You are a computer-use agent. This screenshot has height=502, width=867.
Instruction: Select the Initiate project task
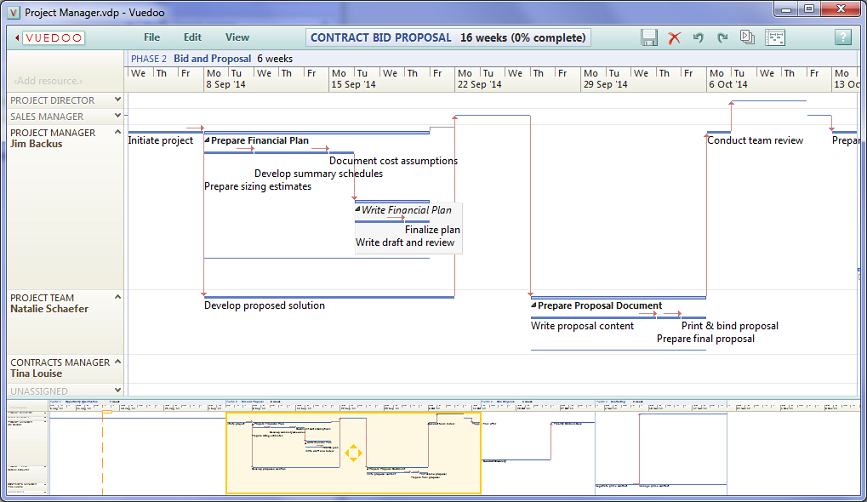point(160,140)
